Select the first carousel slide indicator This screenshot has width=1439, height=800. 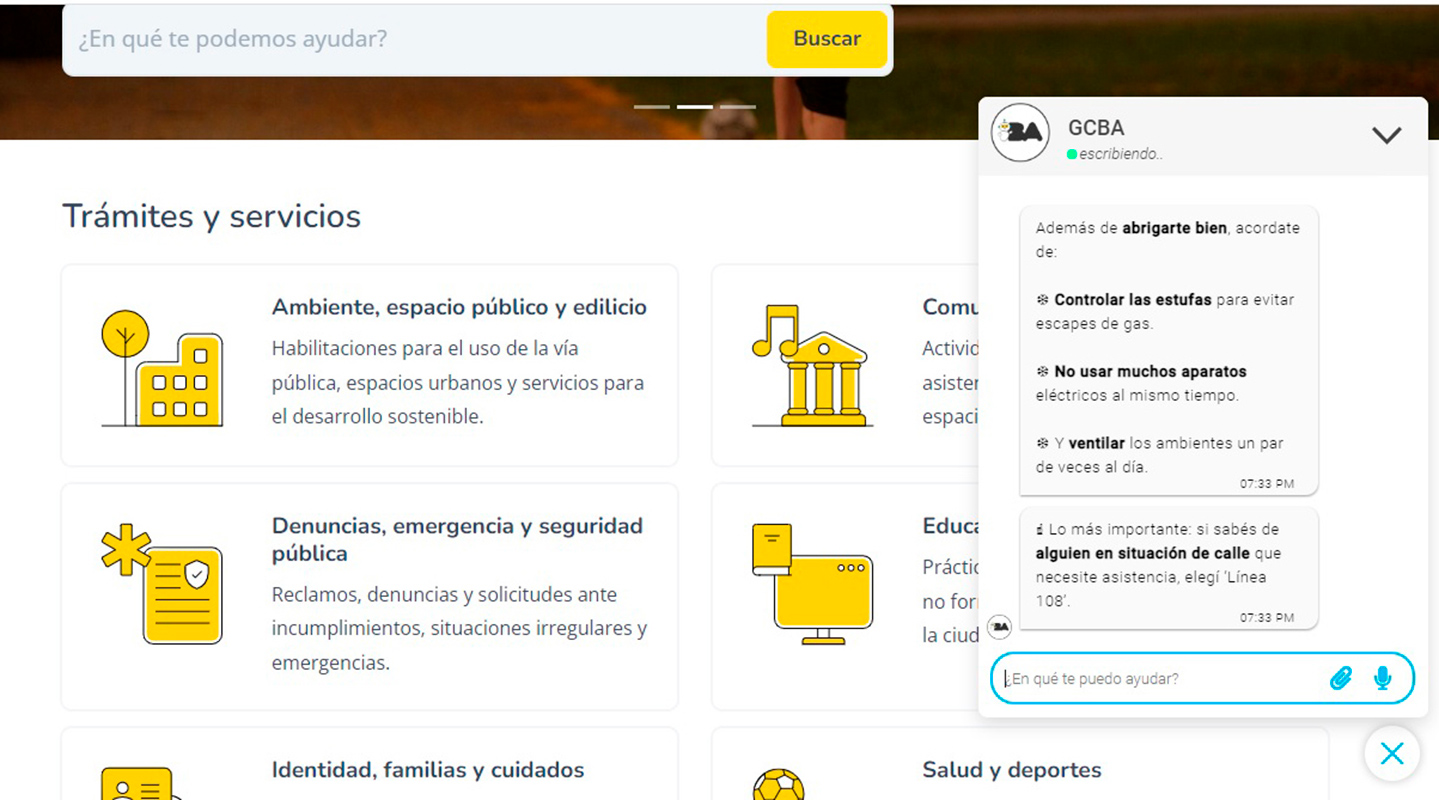(x=651, y=107)
